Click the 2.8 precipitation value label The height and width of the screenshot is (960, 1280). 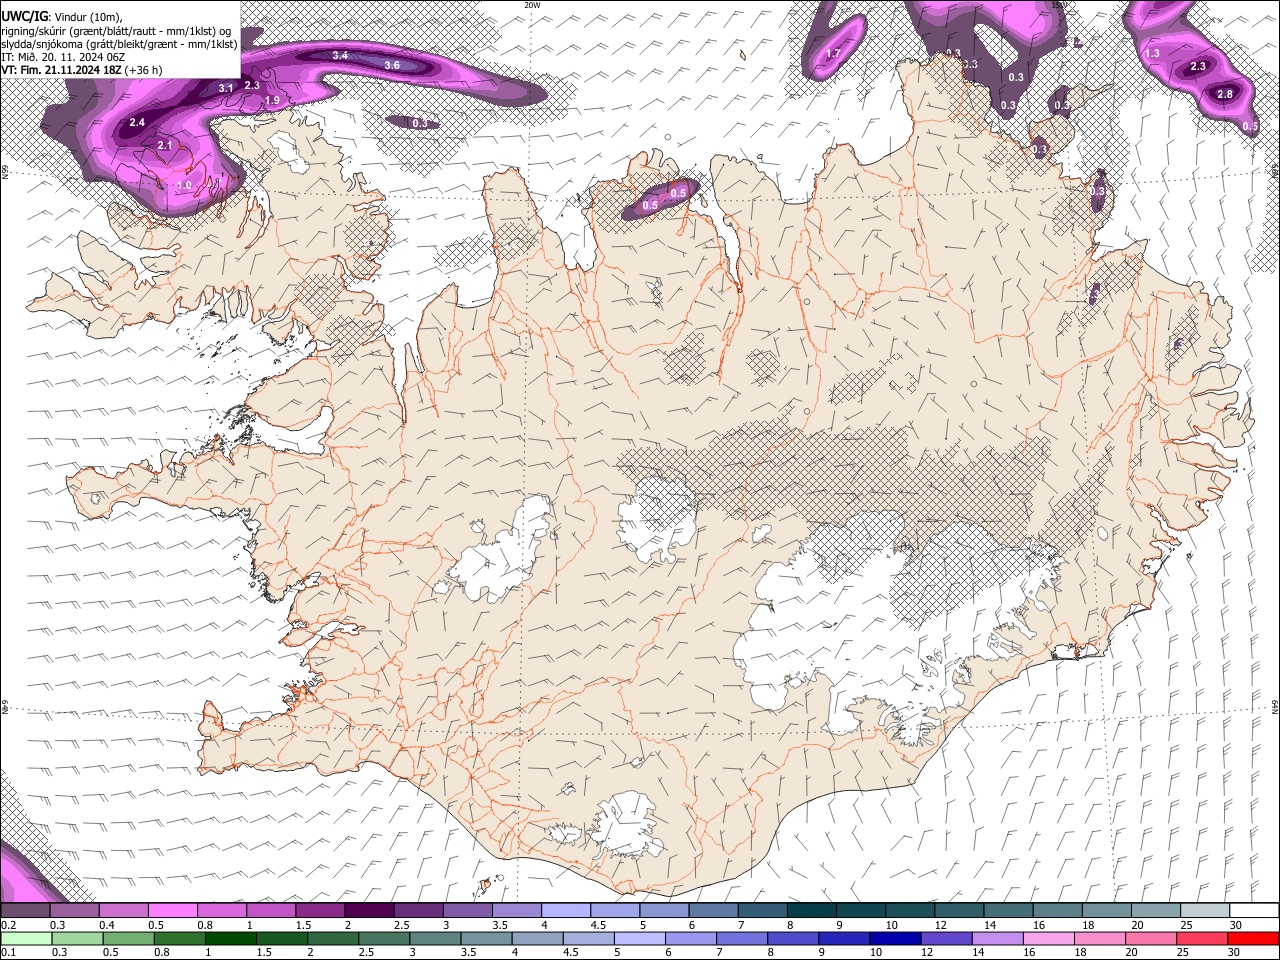click(1225, 94)
